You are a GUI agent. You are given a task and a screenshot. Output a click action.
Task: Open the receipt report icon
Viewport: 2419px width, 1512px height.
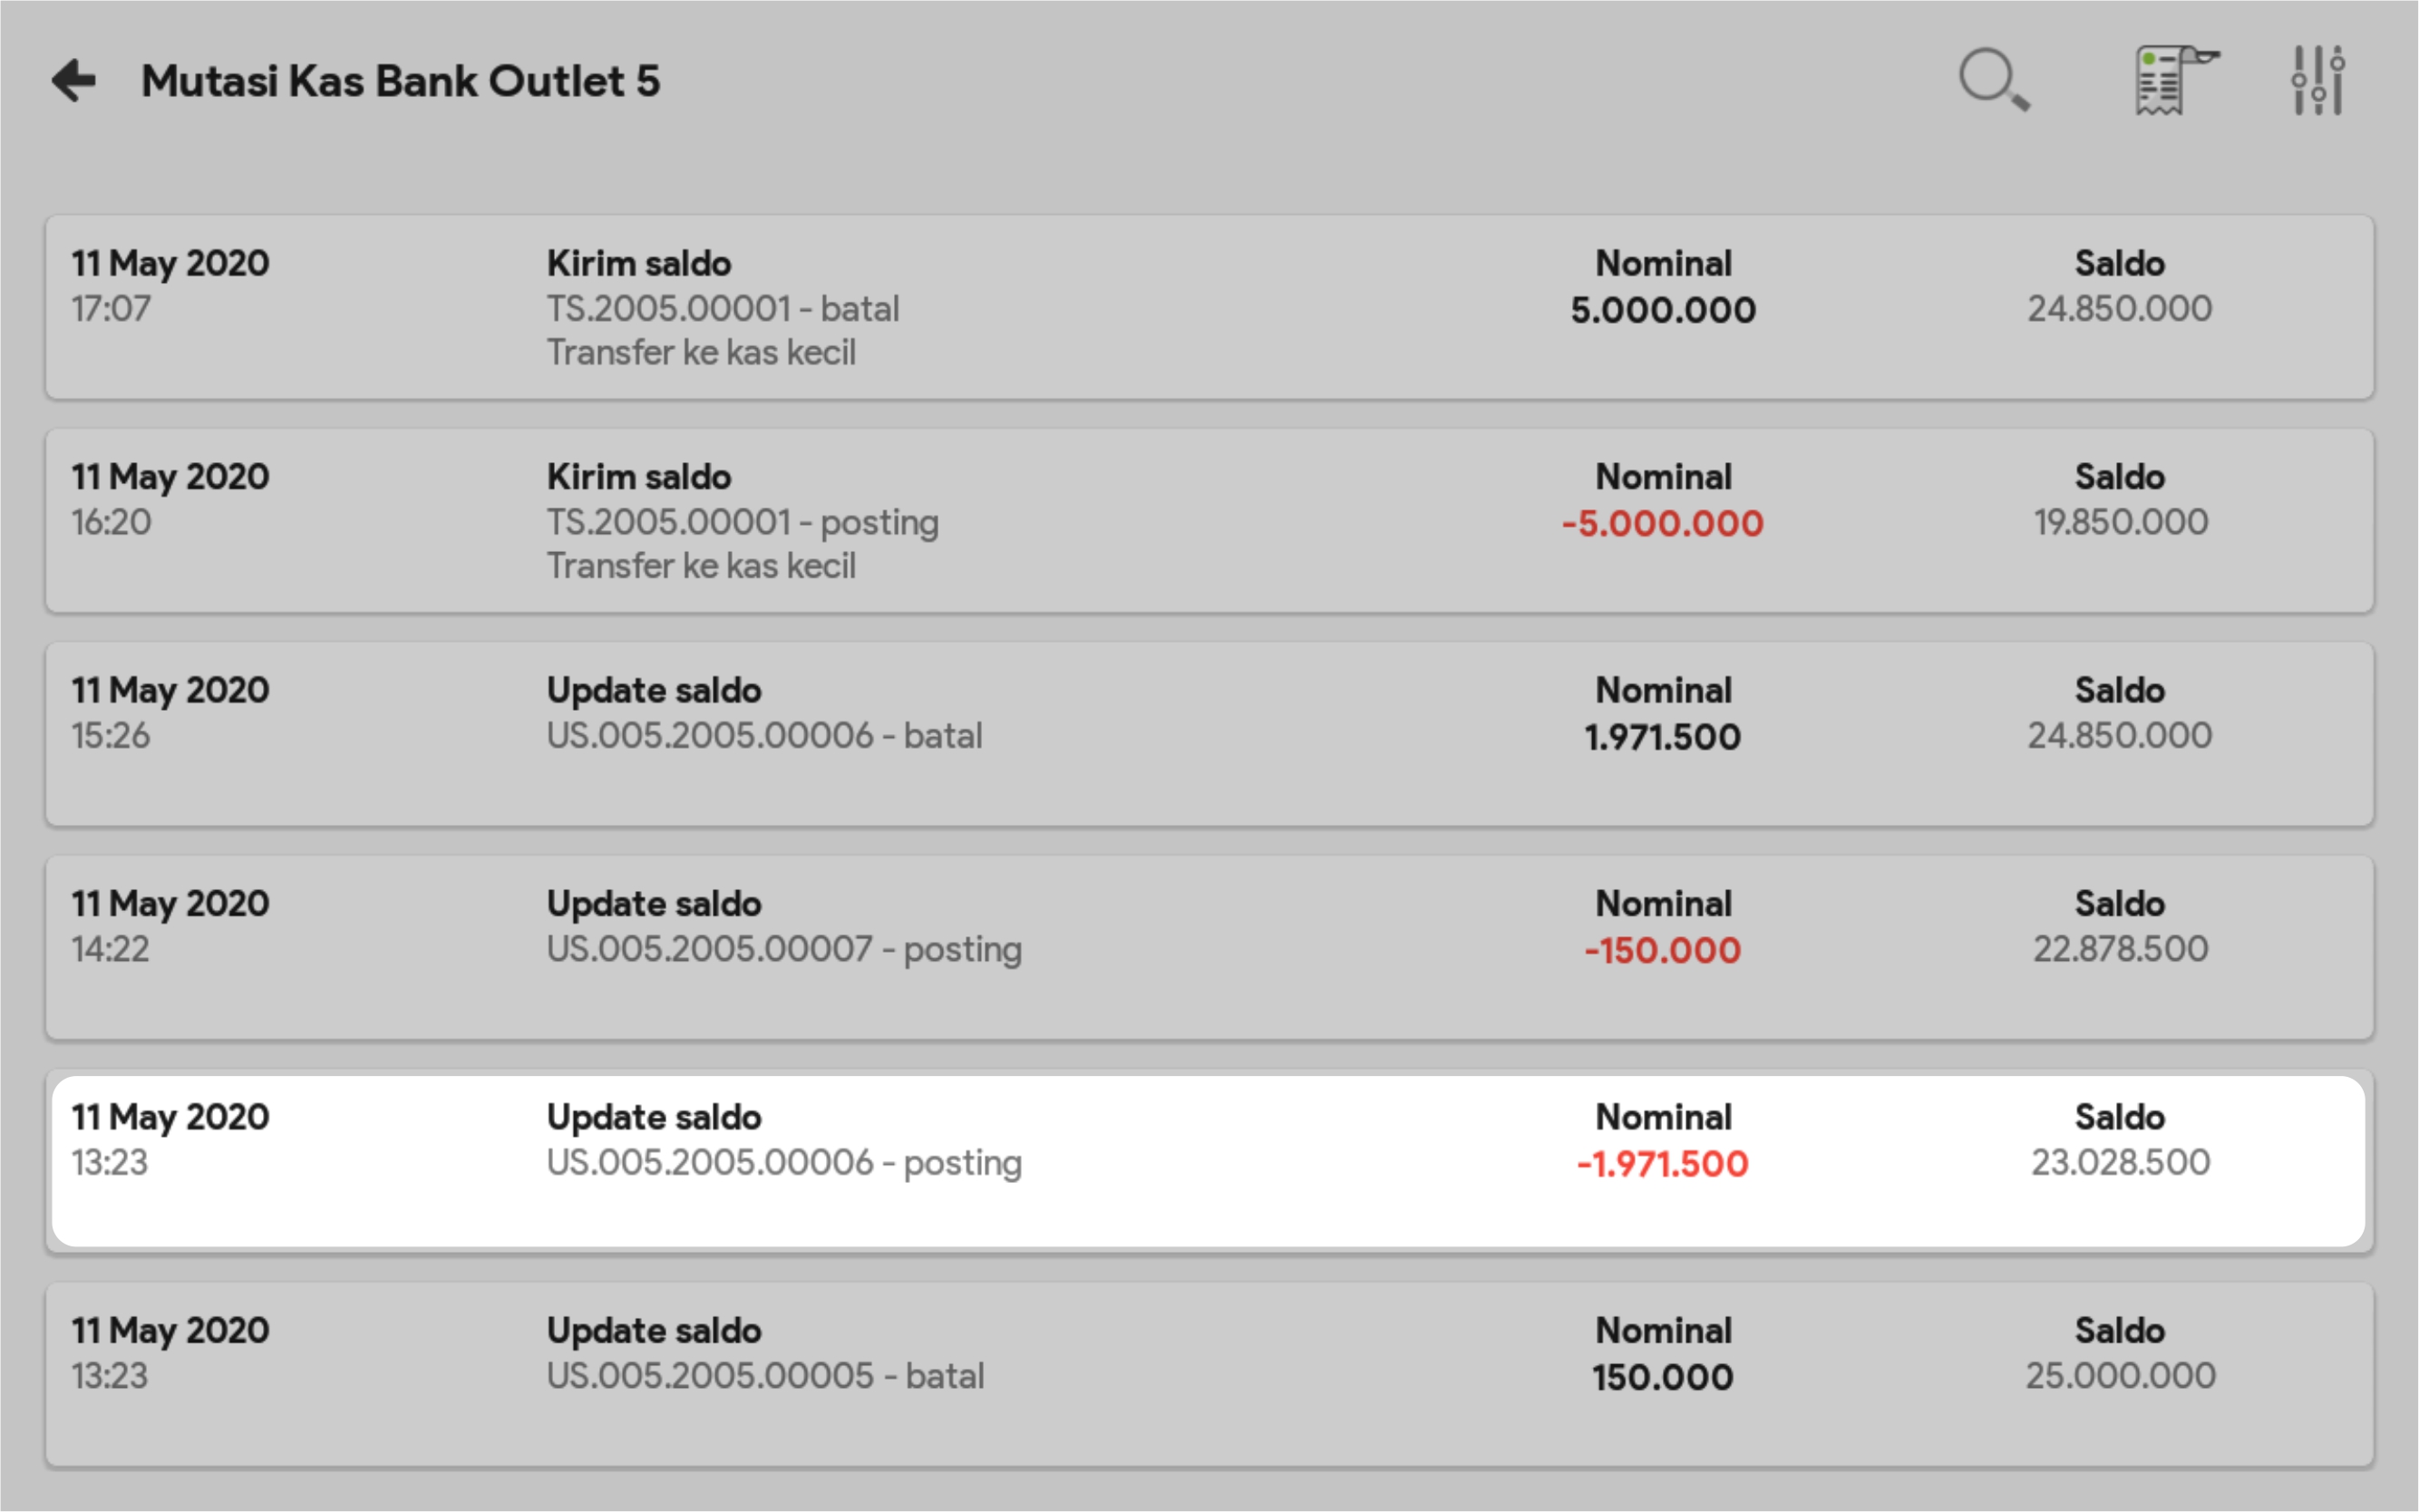point(2172,80)
